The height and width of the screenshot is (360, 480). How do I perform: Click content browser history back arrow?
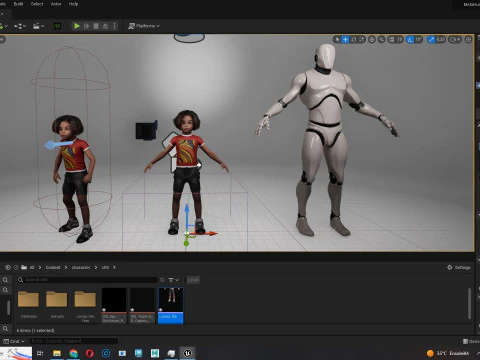pos(8,267)
